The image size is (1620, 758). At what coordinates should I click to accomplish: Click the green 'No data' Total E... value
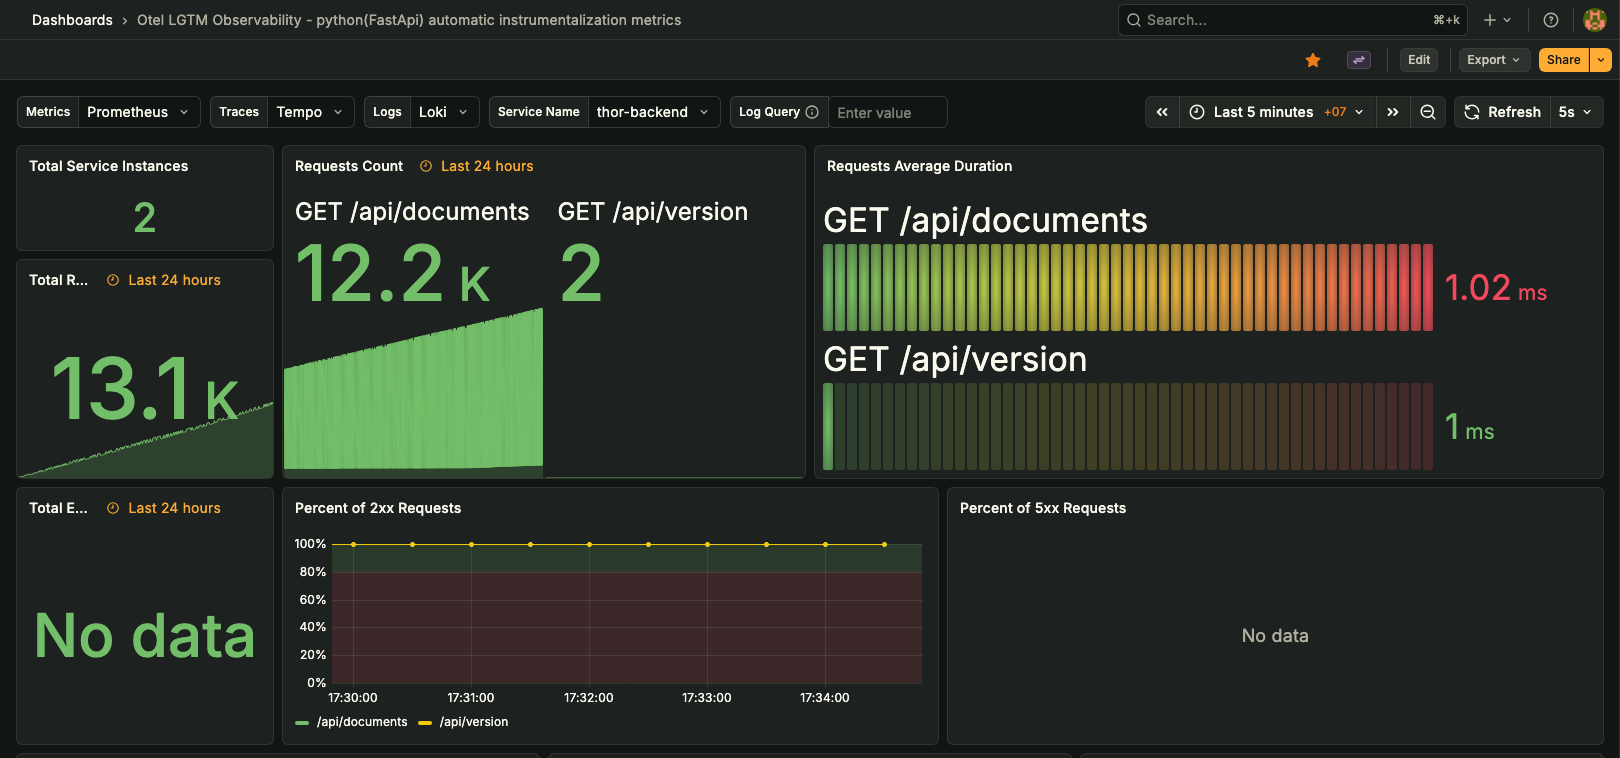pos(145,635)
